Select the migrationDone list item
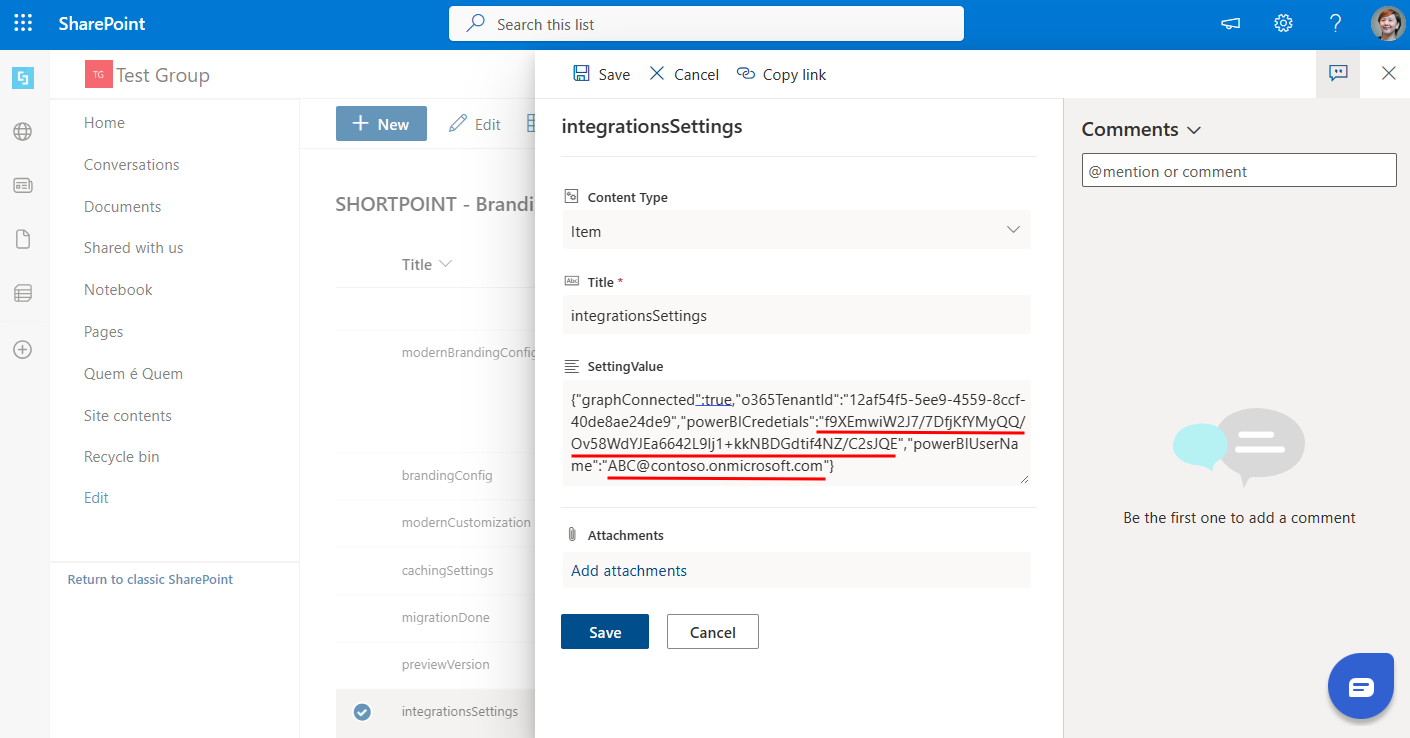The width and height of the screenshot is (1410, 738). 445,617
